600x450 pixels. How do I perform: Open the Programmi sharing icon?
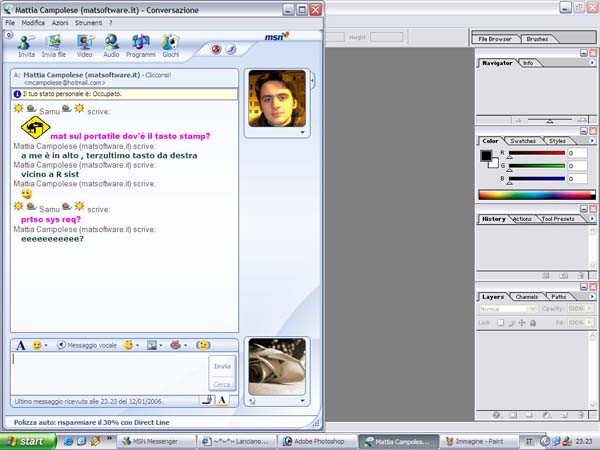click(x=140, y=45)
